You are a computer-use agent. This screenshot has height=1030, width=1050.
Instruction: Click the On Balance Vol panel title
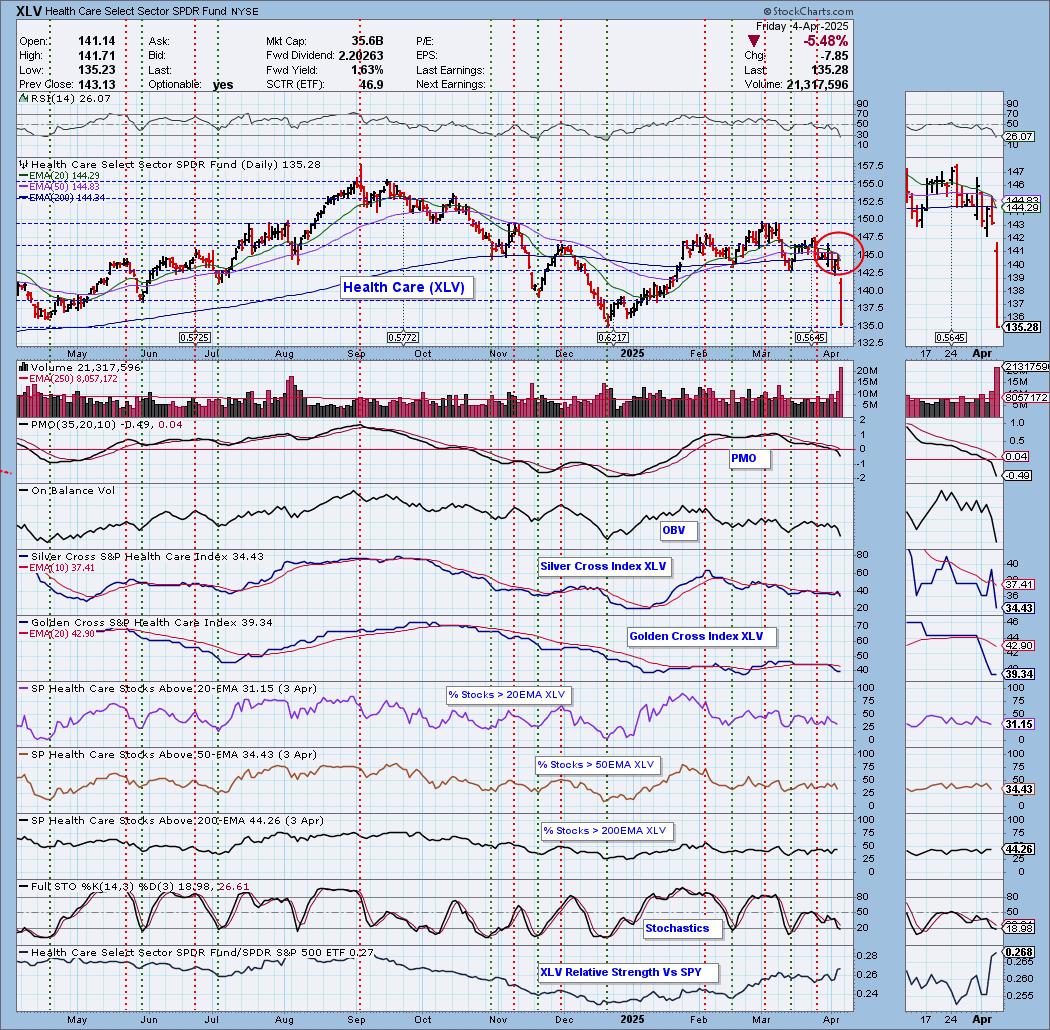pos(66,490)
